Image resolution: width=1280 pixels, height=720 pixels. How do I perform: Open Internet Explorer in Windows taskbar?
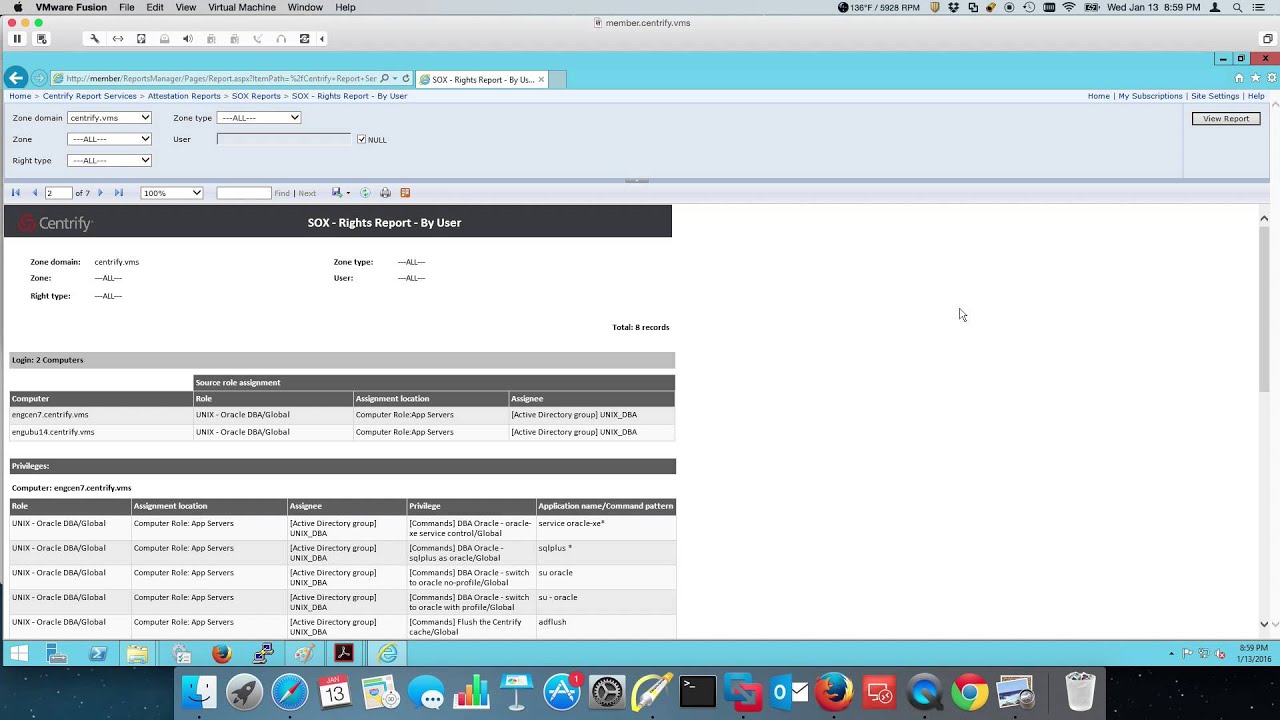[387, 654]
